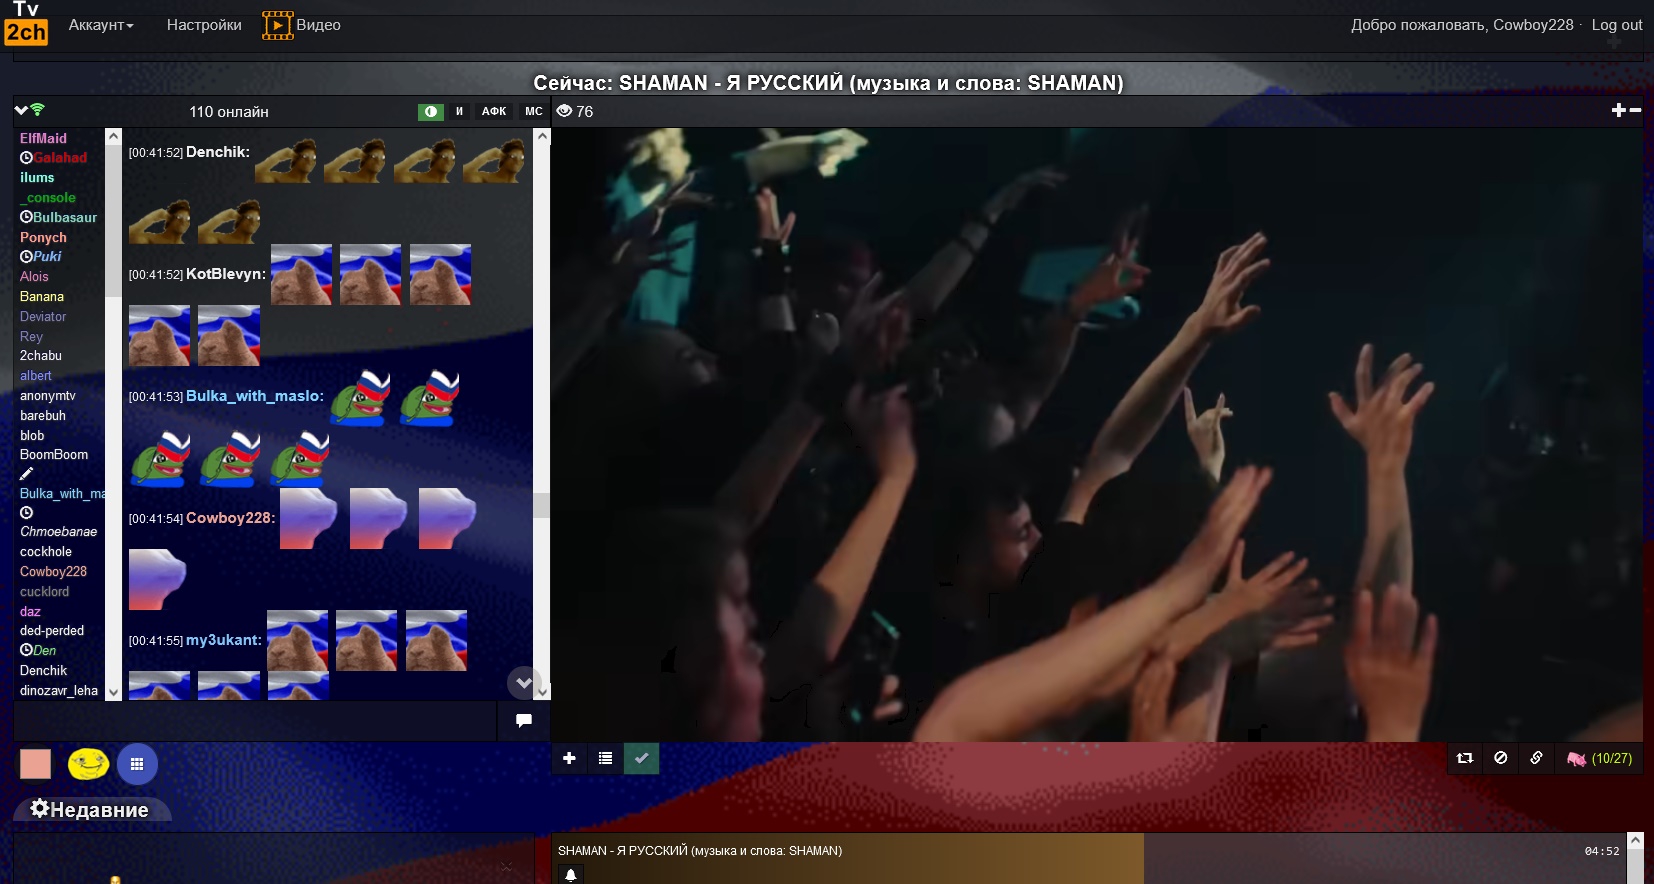Click Denchik's name in chat message

(x=217, y=152)
